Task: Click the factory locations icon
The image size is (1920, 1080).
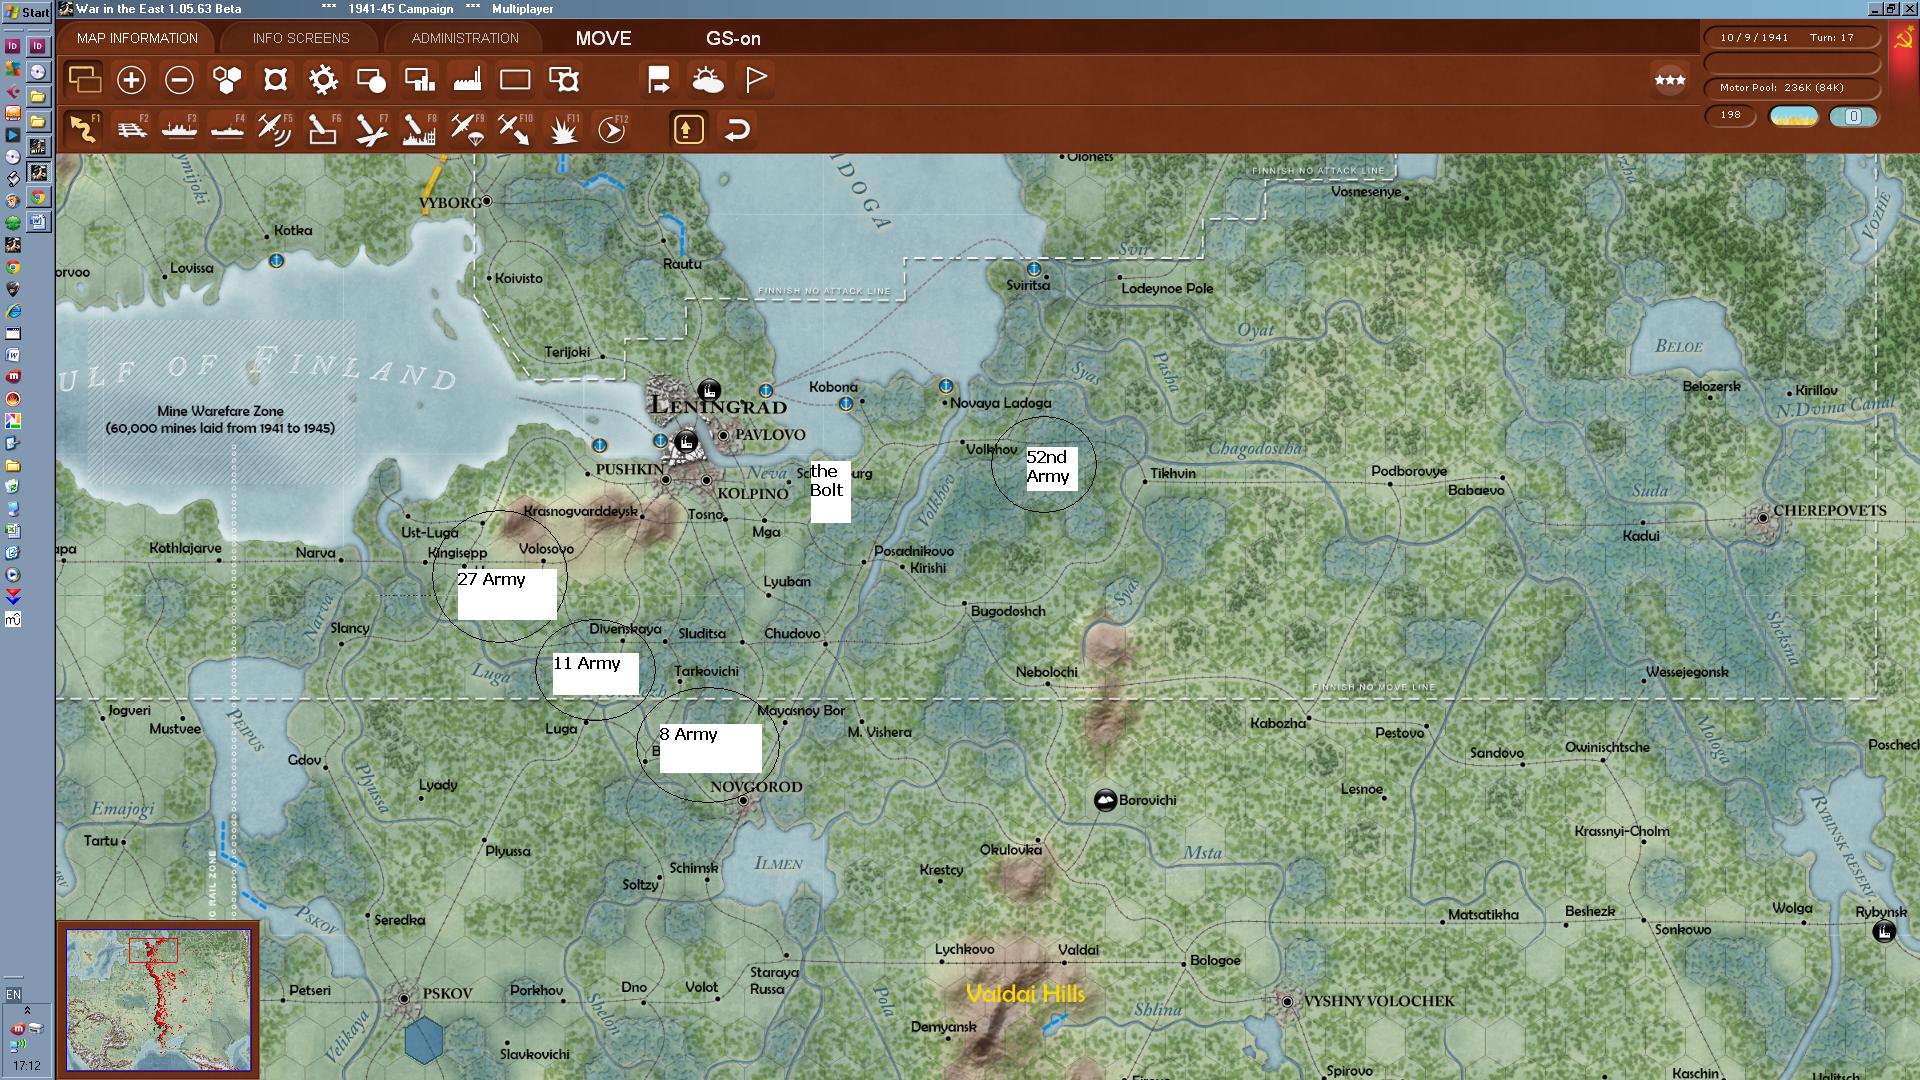Action: pos(467,80)
